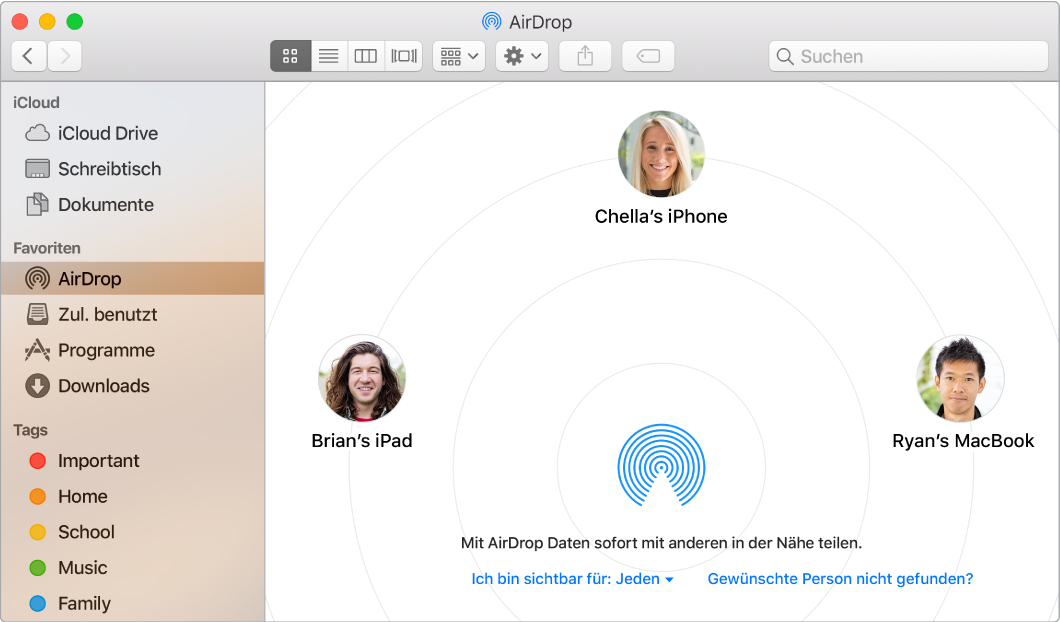Open iCloud Drive from the sidebar

pos(106,133)
